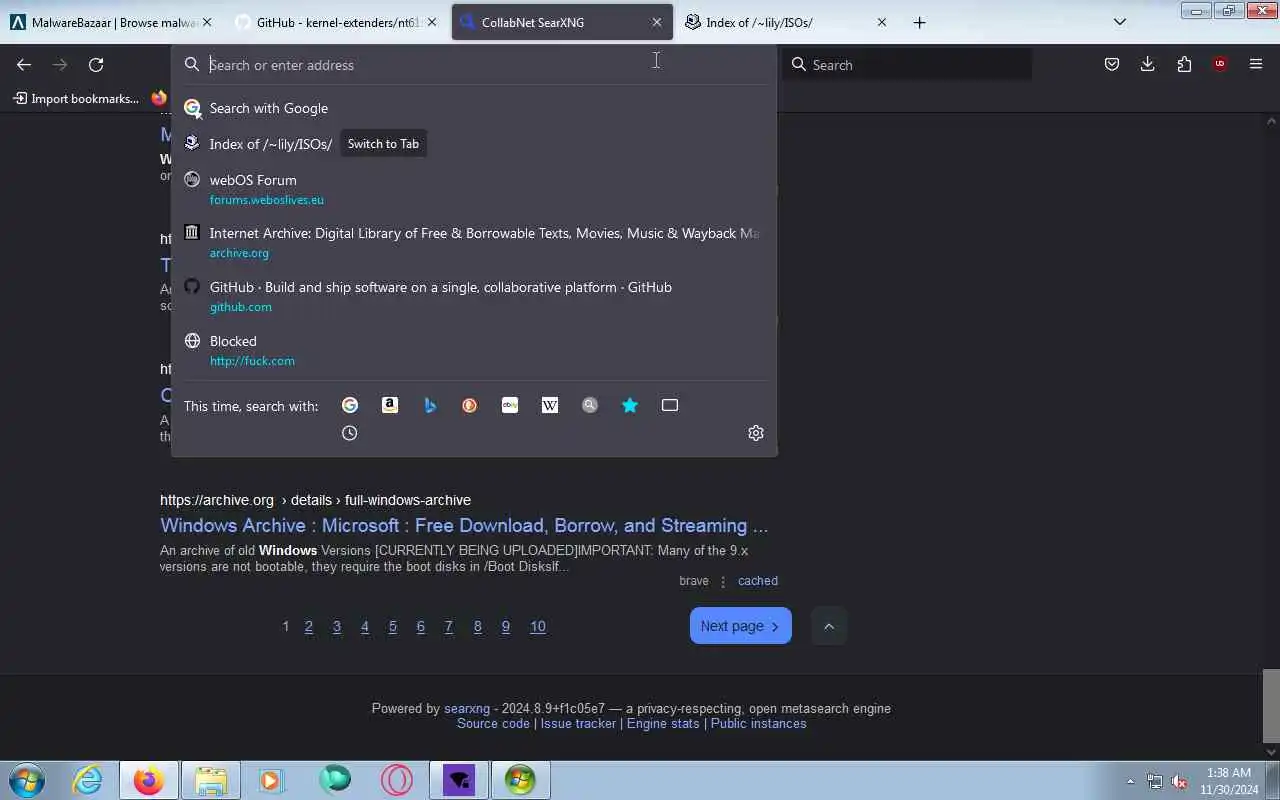Screen dimensions: 1280x800
Task: Search this time with DuckDuckGo icon
Action: [470, 405]
